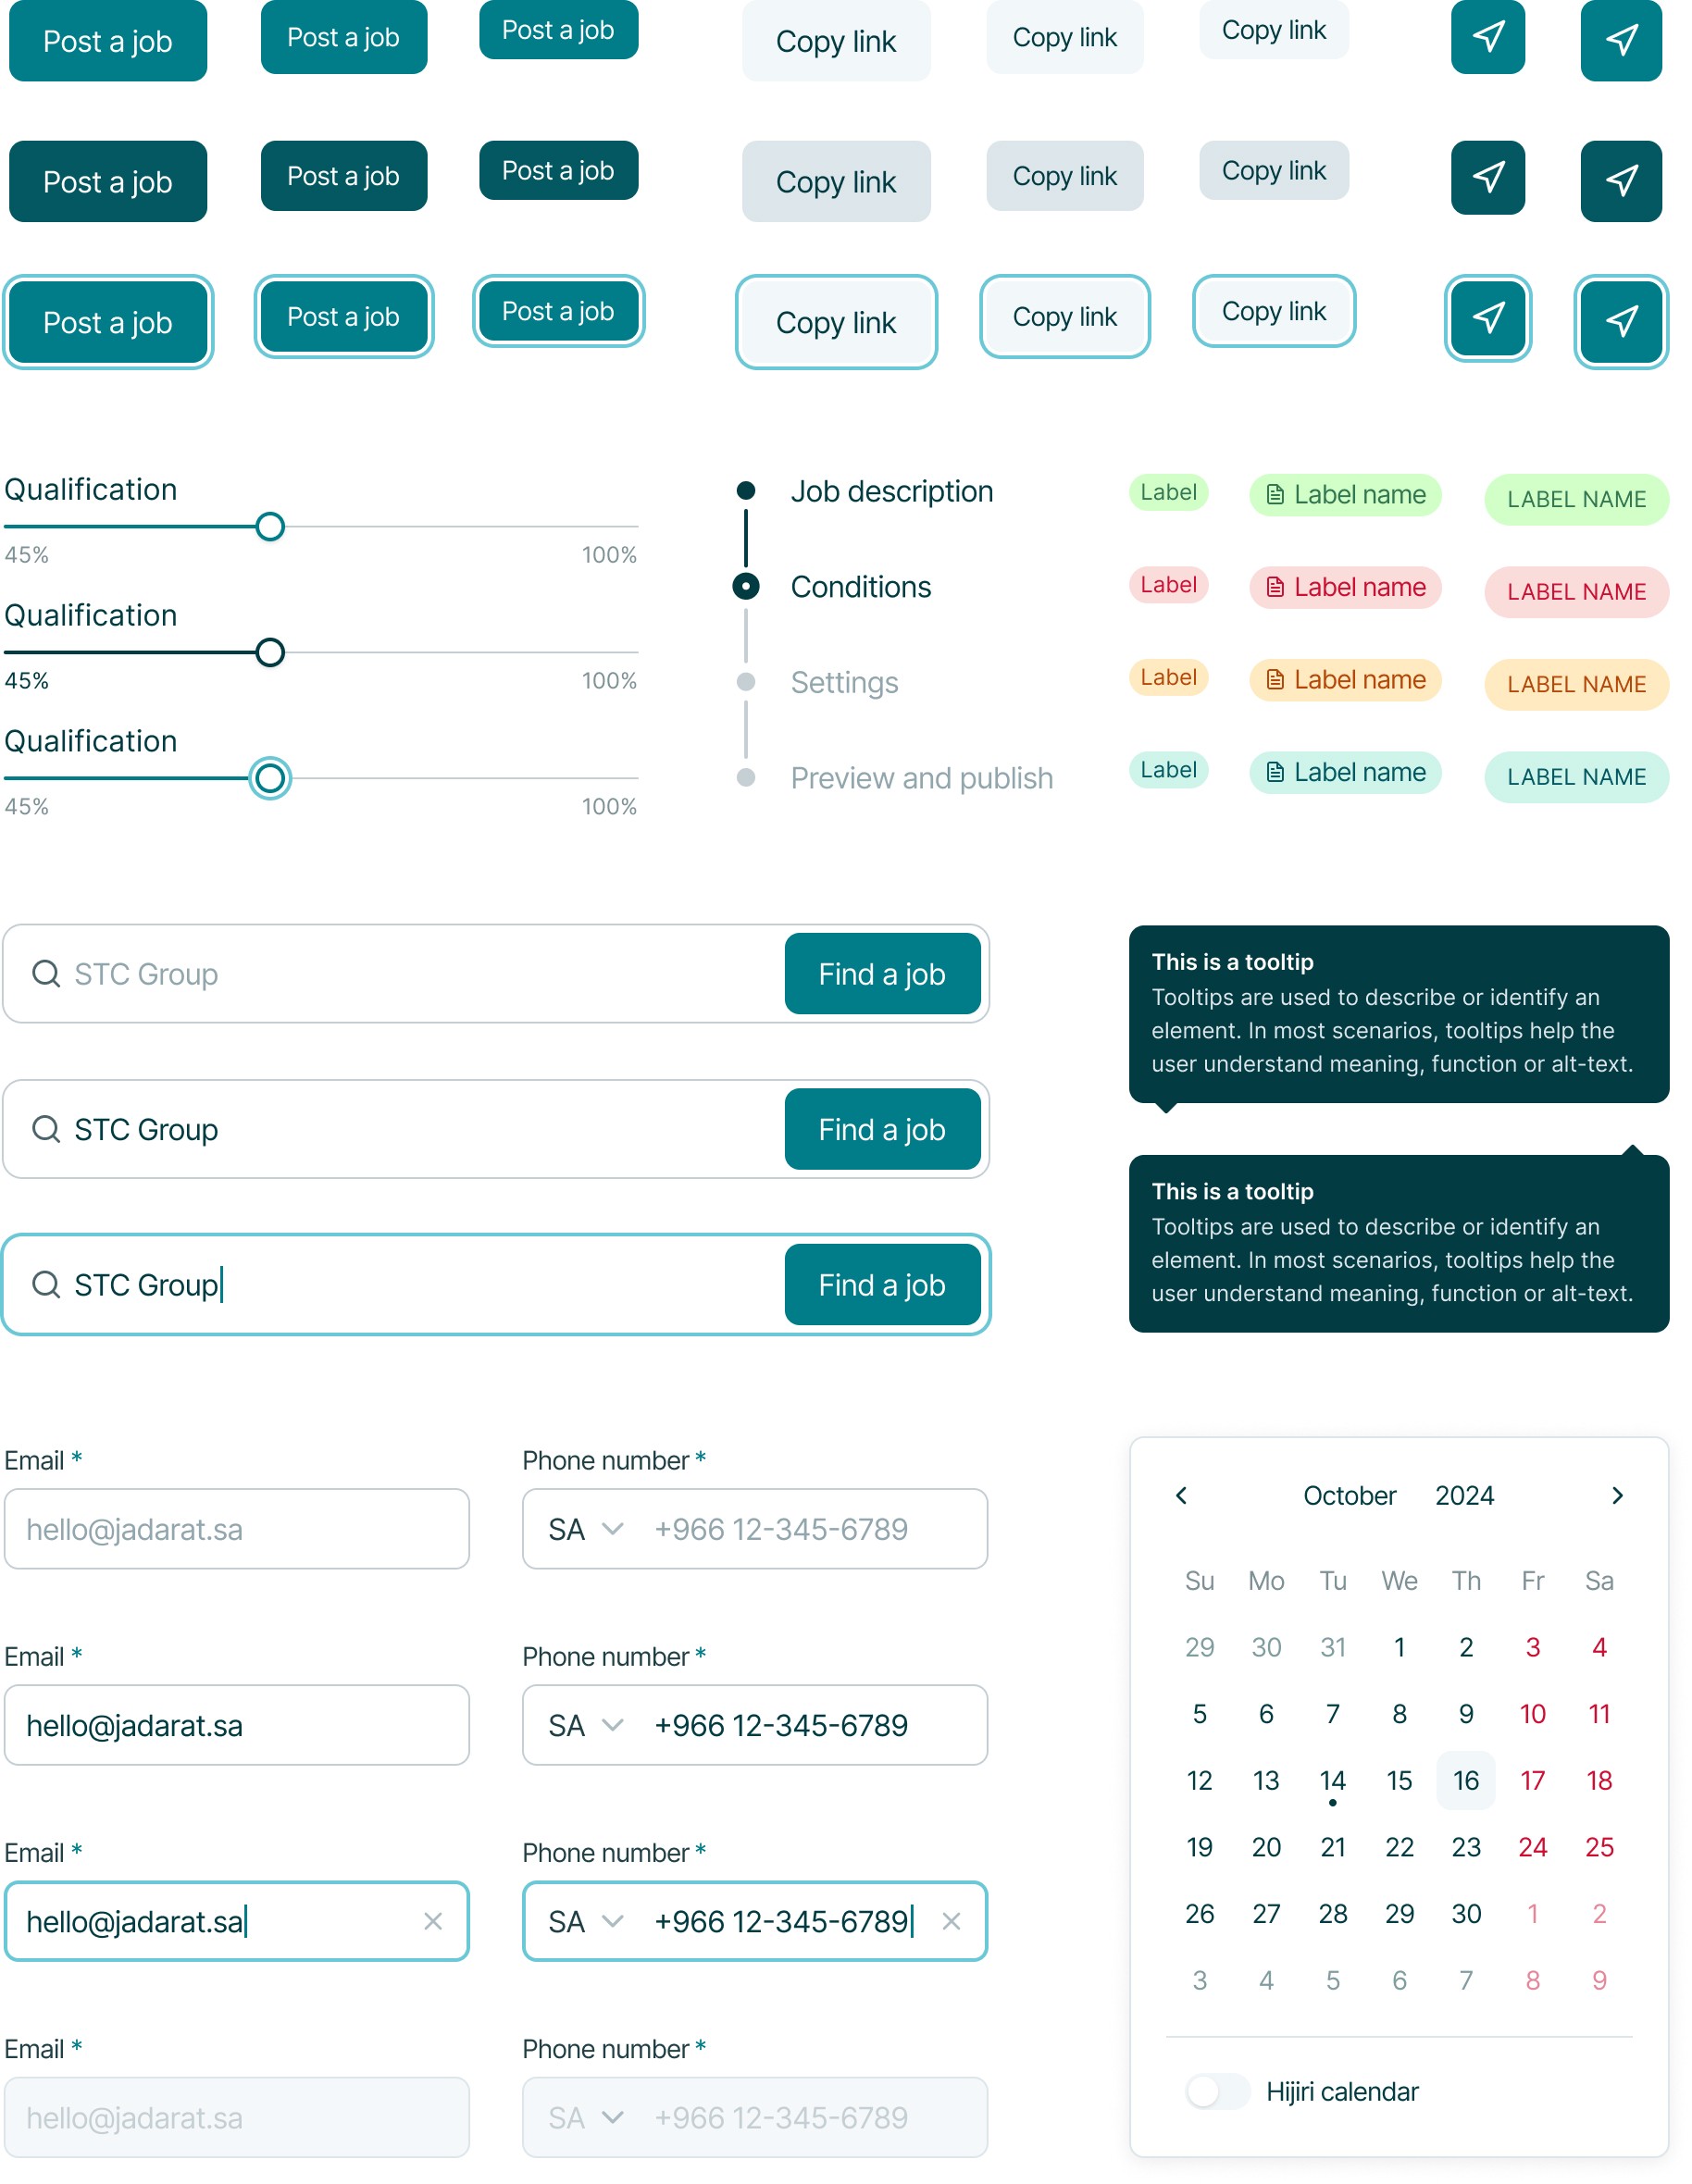
Task: Go to the previous month with the left chevron
Action: [1181, 1495]
